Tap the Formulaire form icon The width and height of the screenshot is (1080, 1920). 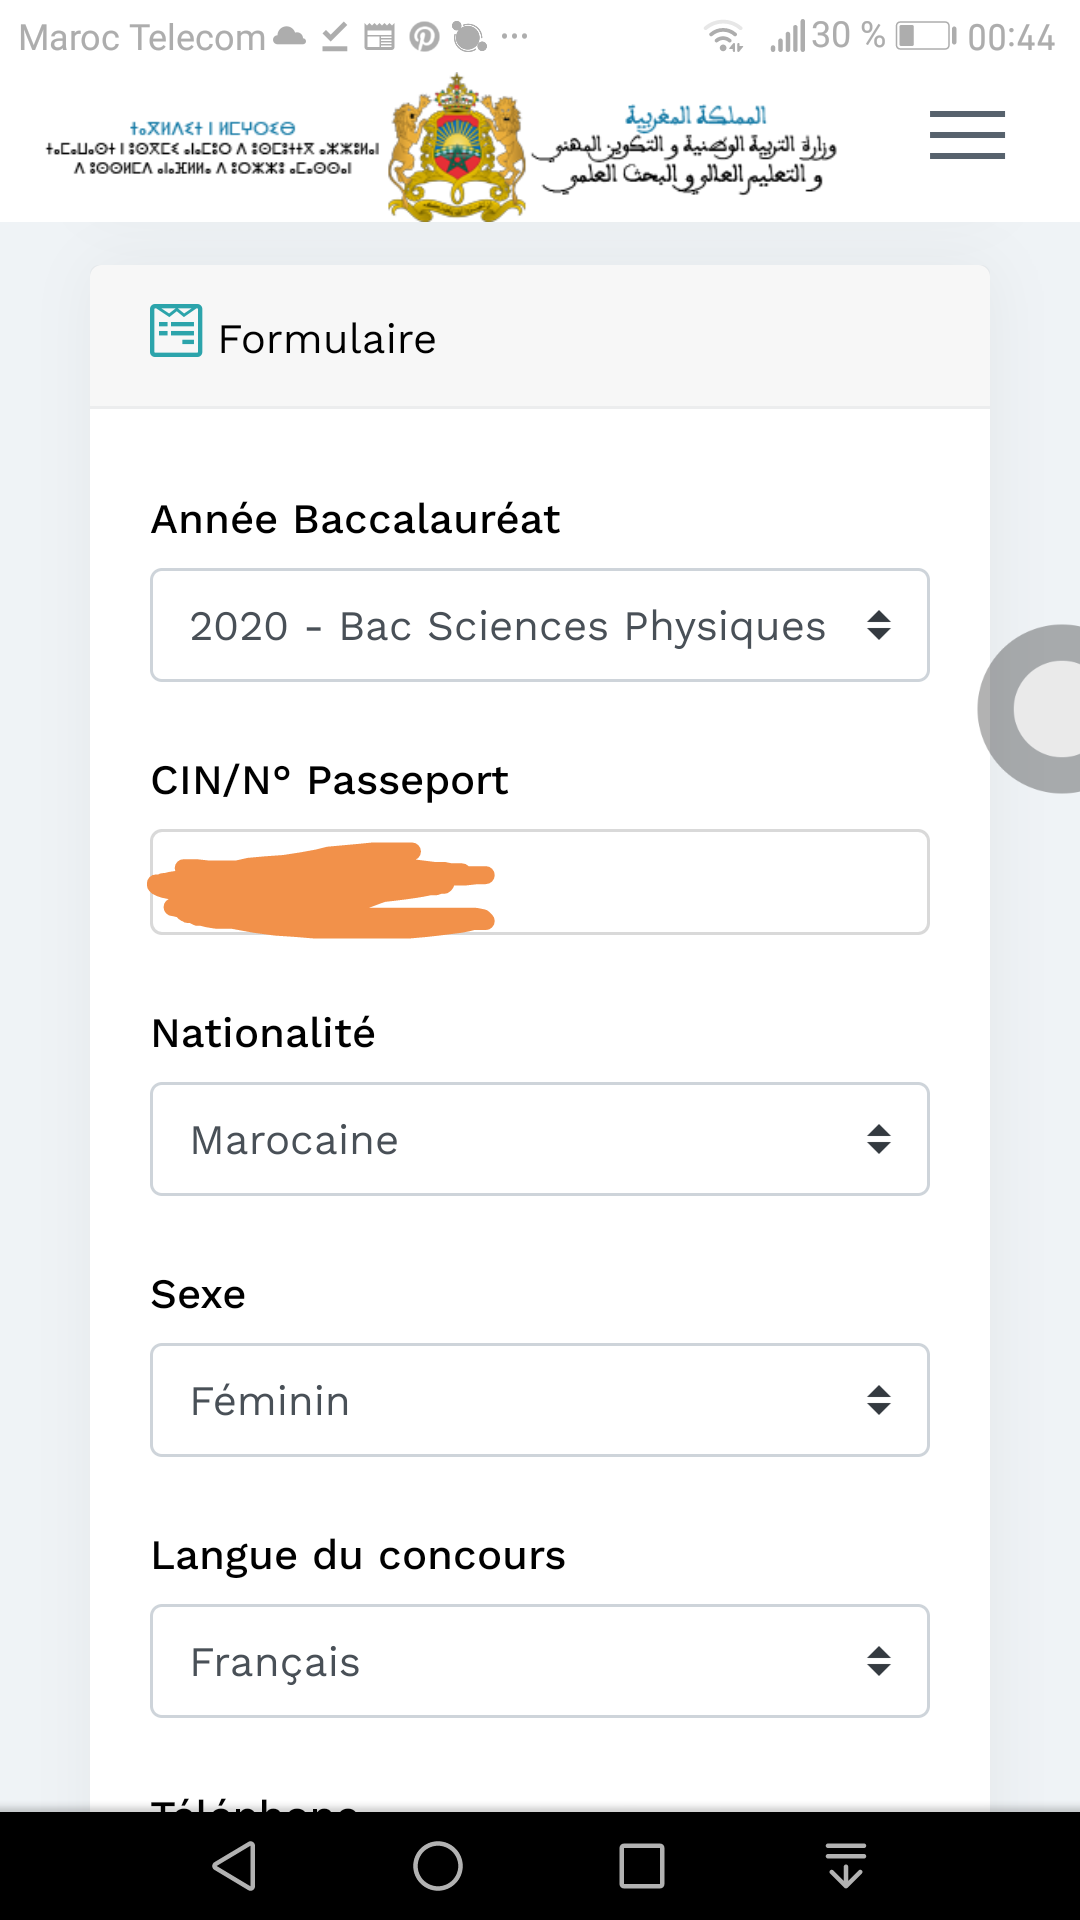176,331
